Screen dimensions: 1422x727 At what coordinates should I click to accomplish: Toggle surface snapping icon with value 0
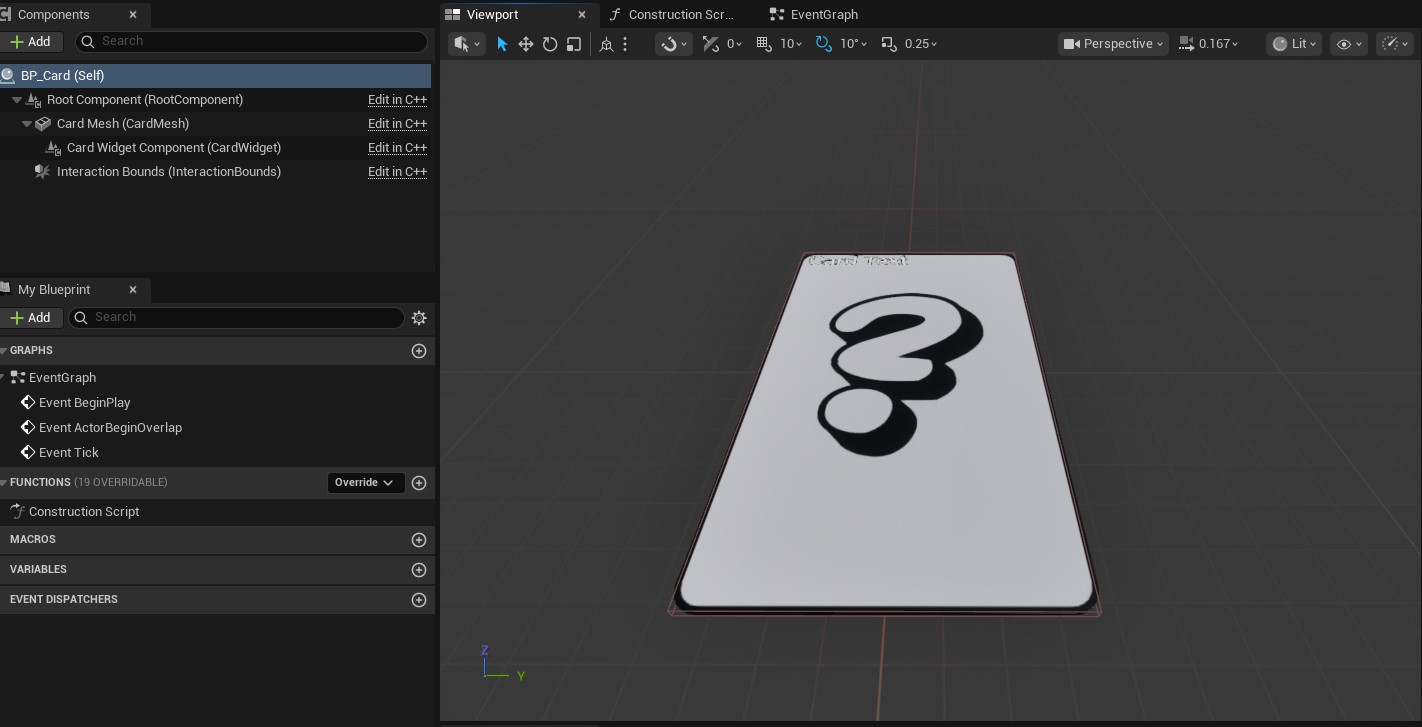[x=711, y=44]
